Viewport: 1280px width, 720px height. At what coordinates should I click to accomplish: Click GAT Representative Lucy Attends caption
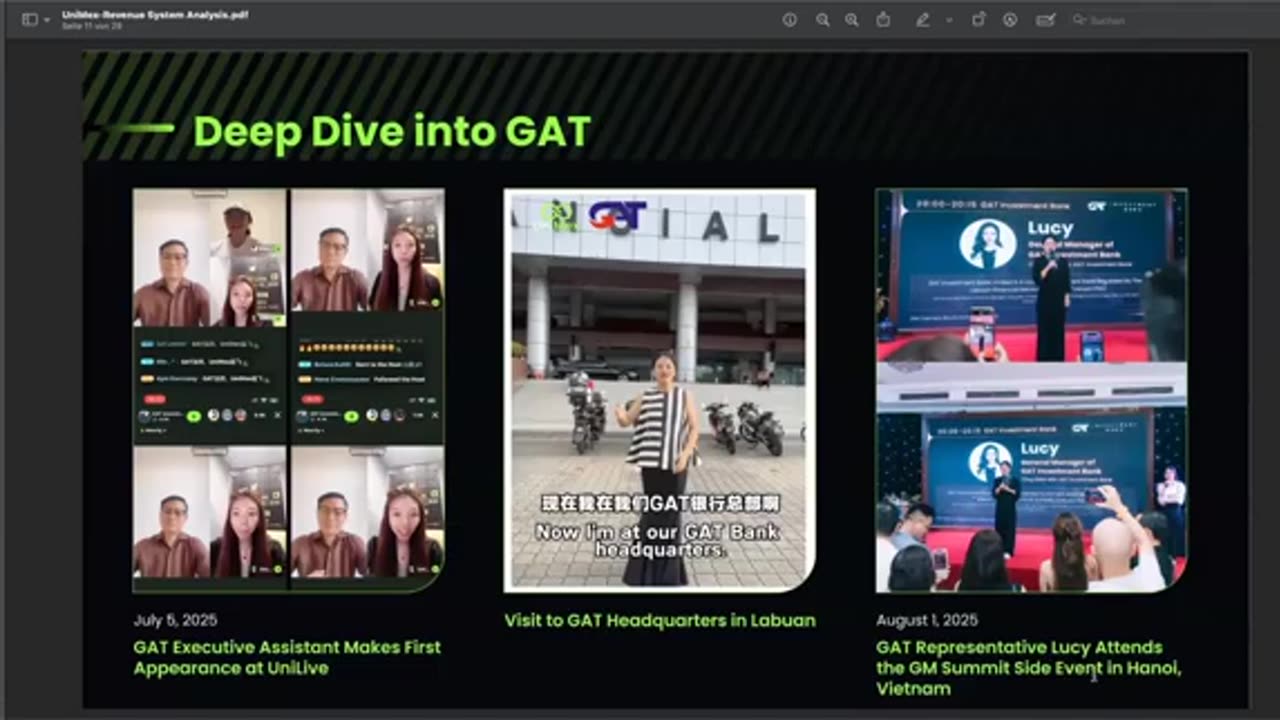point(1028,667)
